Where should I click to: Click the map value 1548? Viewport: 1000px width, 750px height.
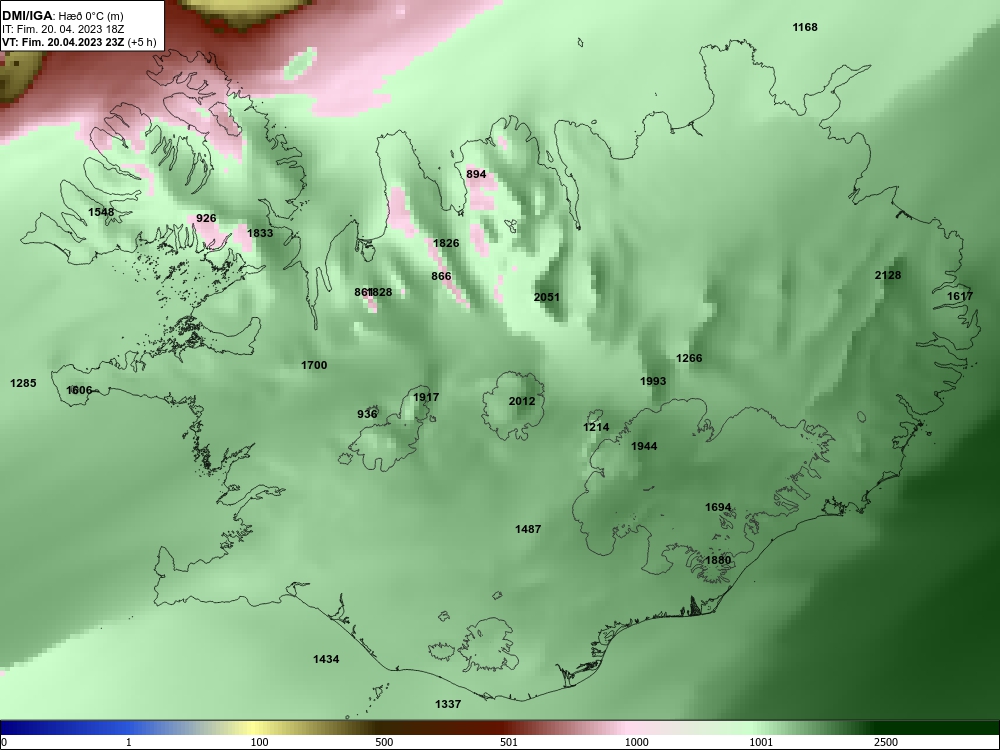(x=101, y=212)
